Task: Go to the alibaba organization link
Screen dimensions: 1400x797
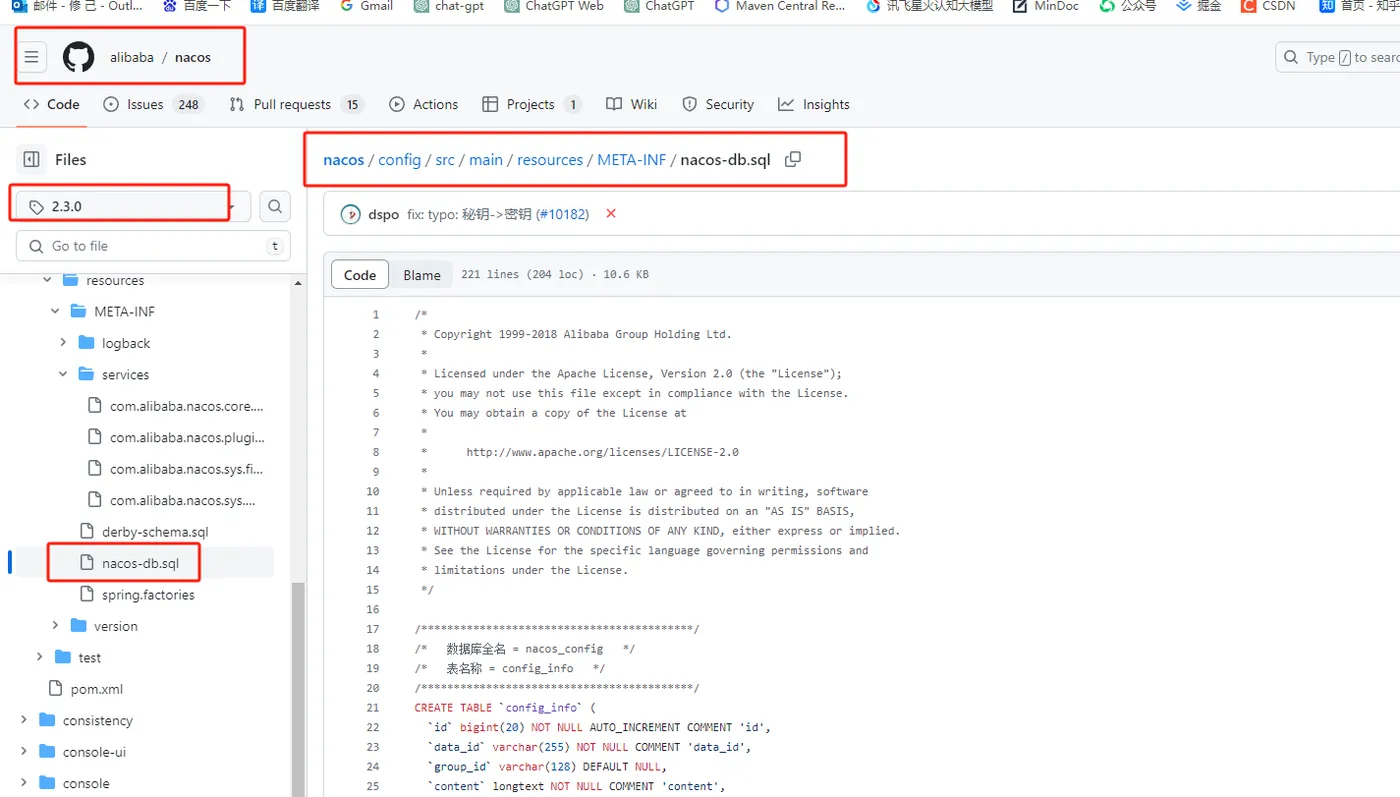Action: [132, 57]
